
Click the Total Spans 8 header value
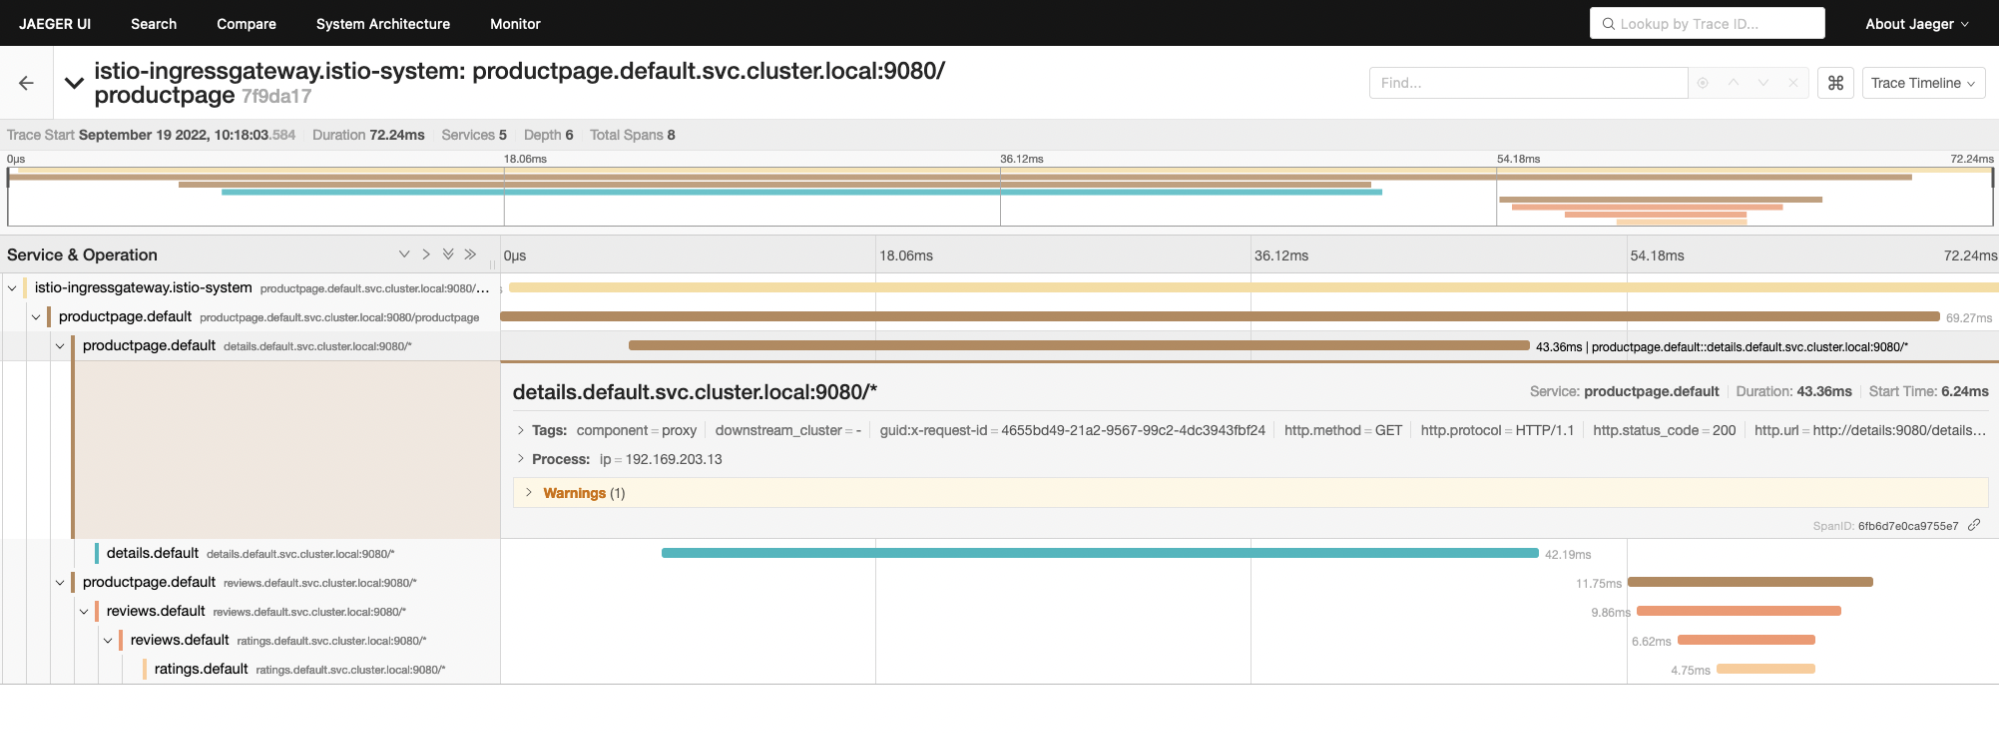pos(671,135)
